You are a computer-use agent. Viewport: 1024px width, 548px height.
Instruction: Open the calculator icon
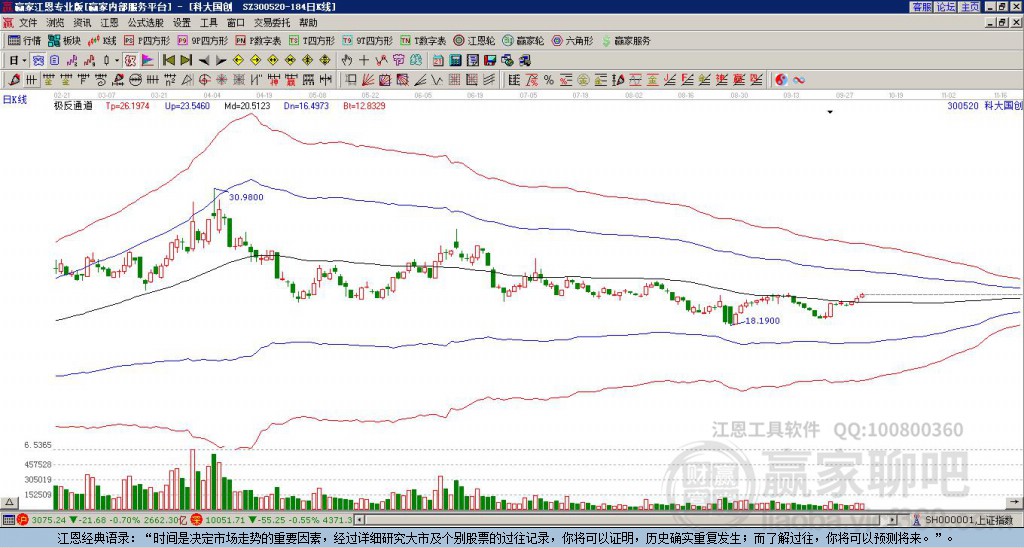coord(456,61)
